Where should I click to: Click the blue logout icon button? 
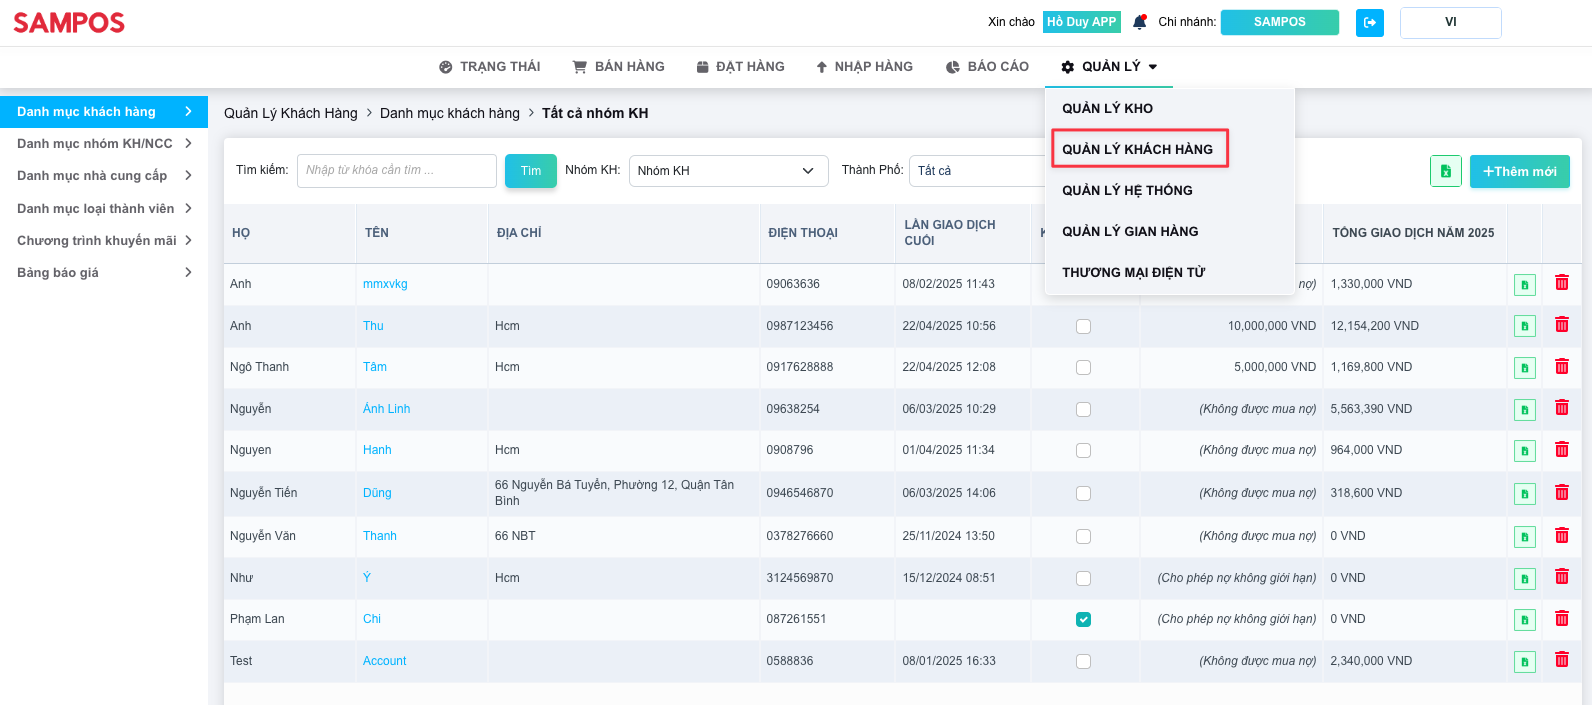1370,22
